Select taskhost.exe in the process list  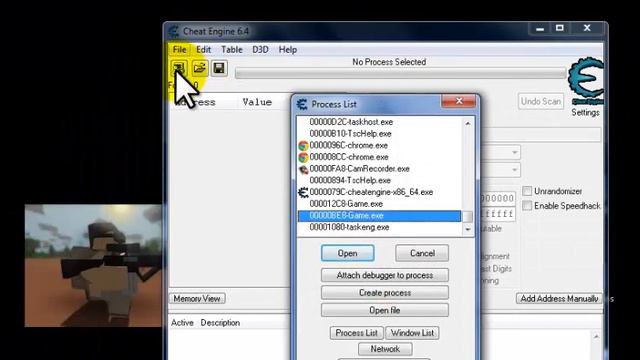pos(351,122)
